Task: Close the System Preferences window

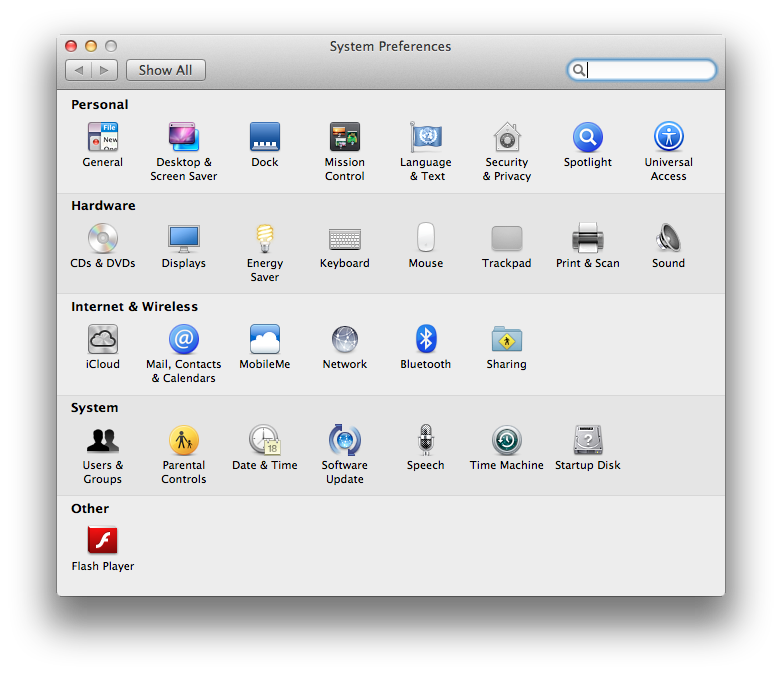Action: pos(71,46)
